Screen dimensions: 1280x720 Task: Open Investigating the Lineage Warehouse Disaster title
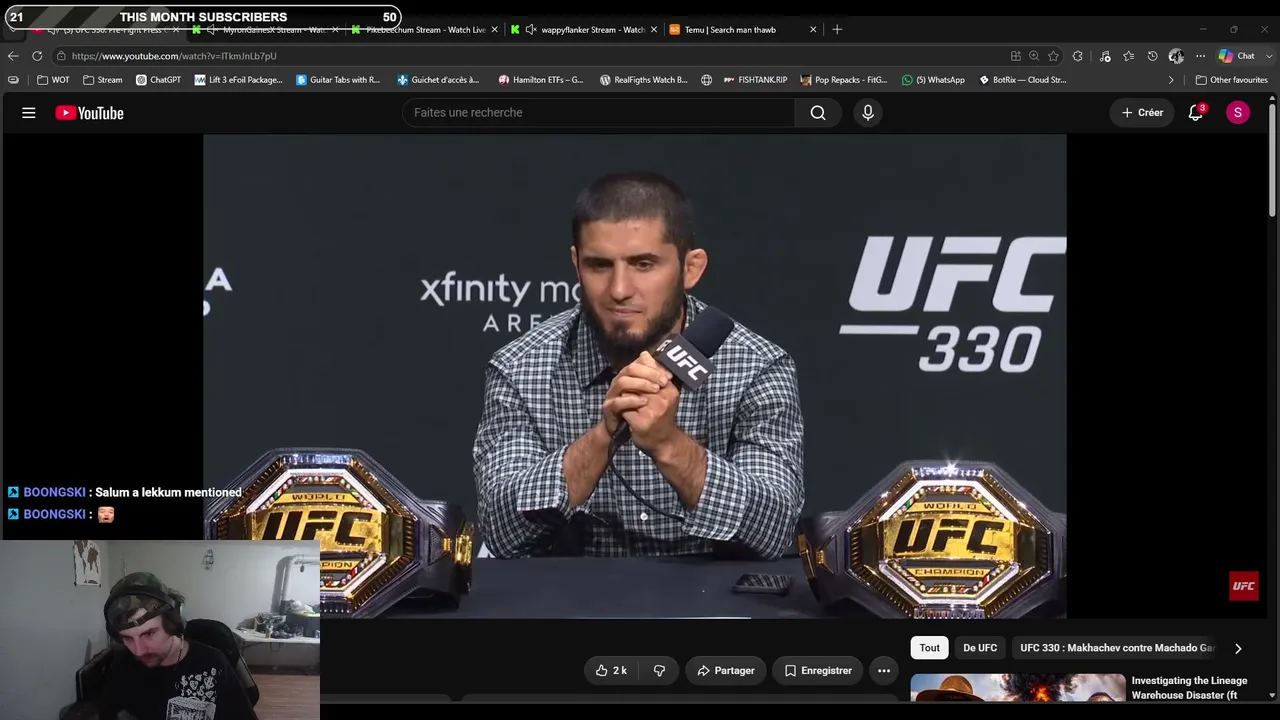(x=1190, y=688)
